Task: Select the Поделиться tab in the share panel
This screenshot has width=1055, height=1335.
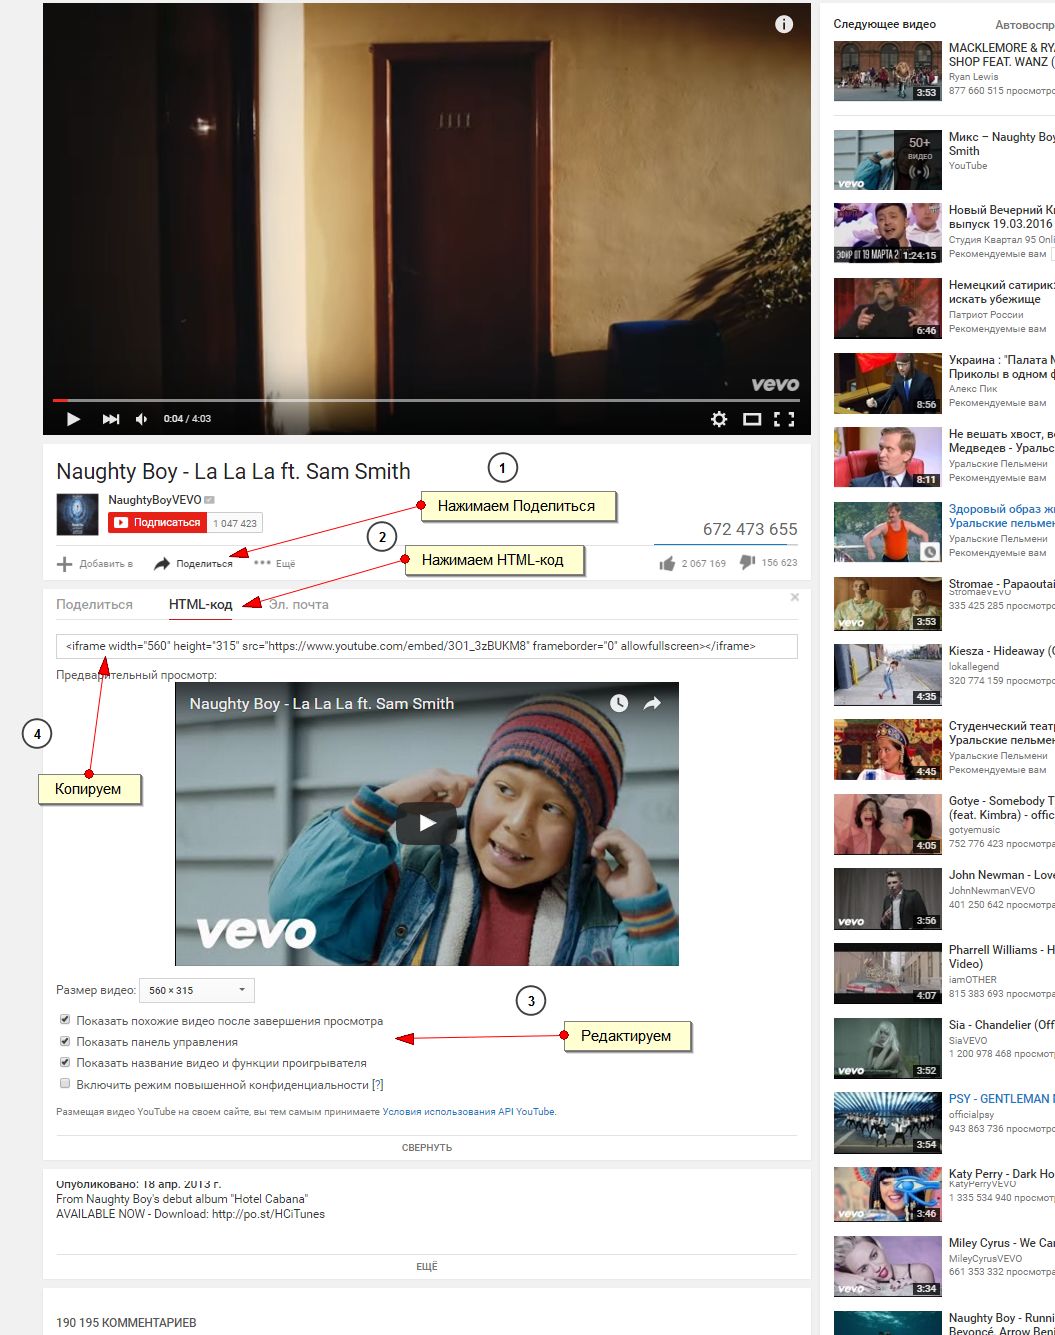Action: 94,604
